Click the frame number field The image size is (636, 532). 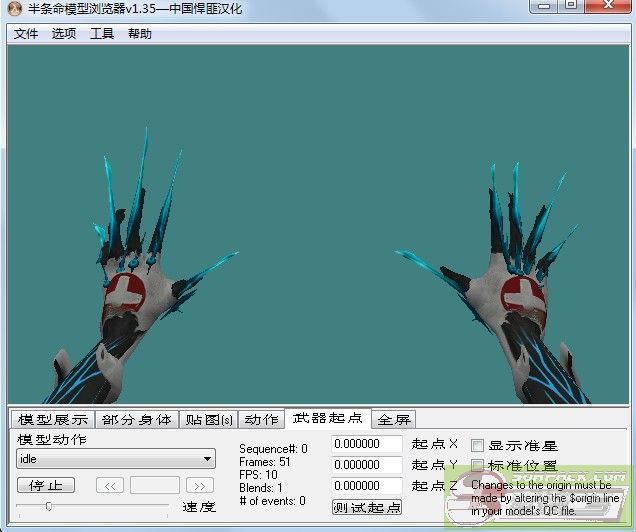[155, 485]
